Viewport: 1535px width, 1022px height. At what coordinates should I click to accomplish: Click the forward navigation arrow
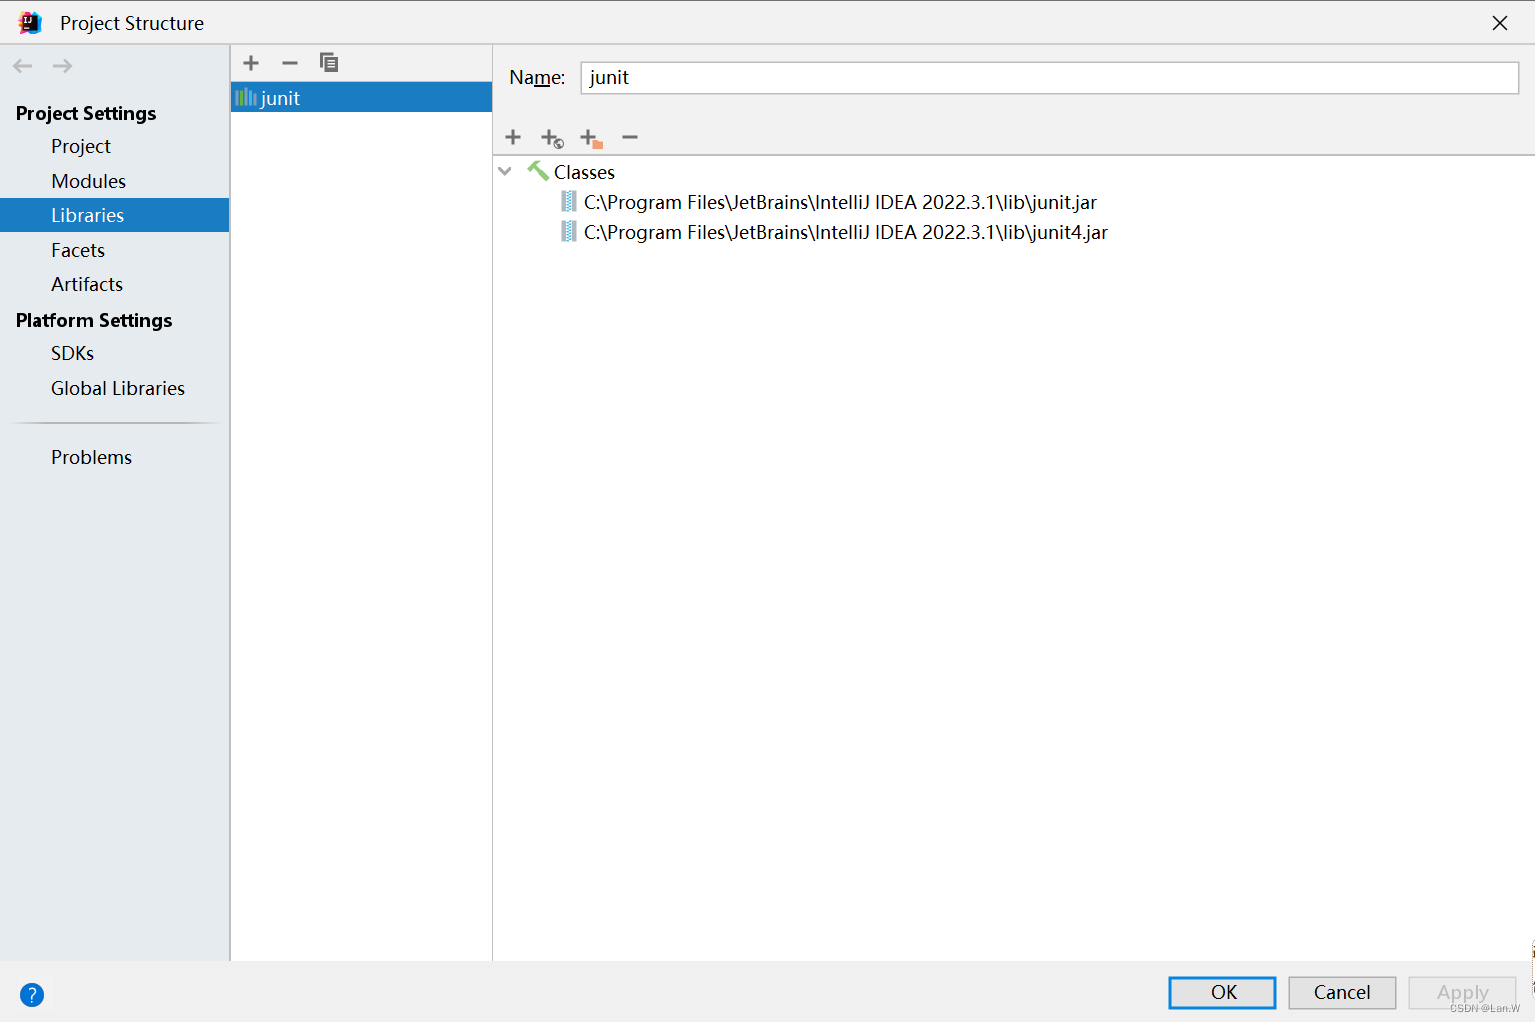click(x=61, y=65)
